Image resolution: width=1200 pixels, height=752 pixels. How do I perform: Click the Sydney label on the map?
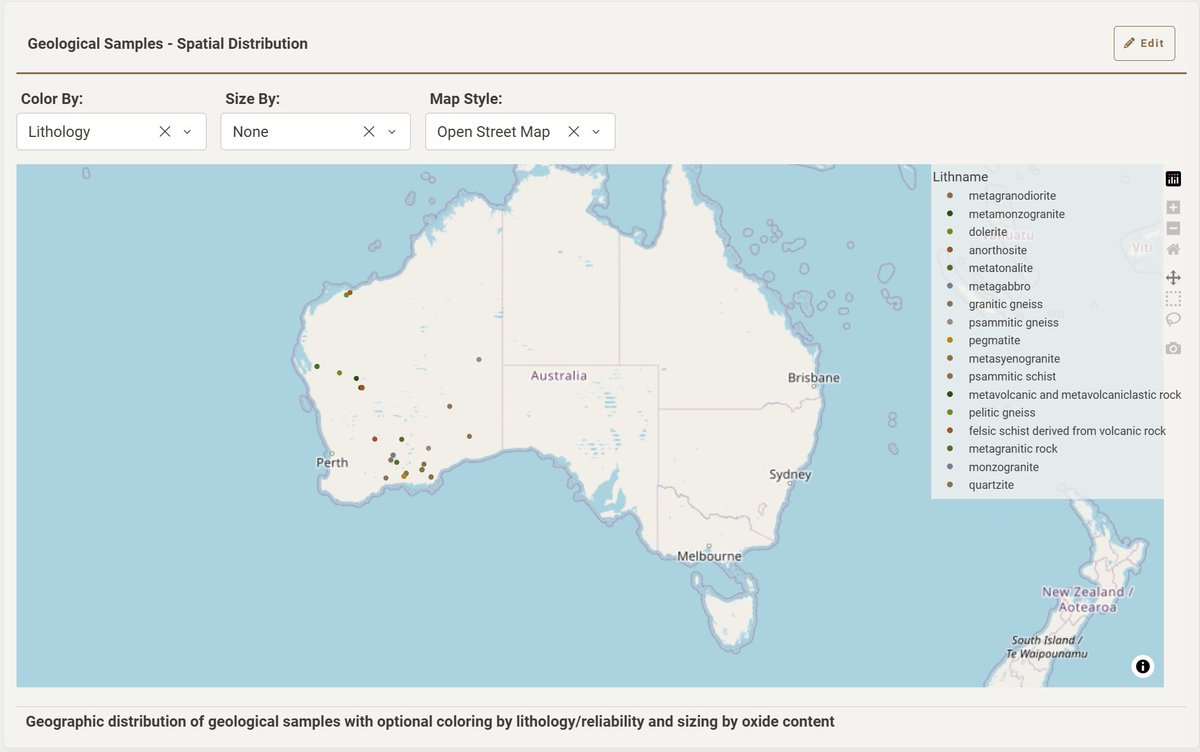[x=790, y=475]
